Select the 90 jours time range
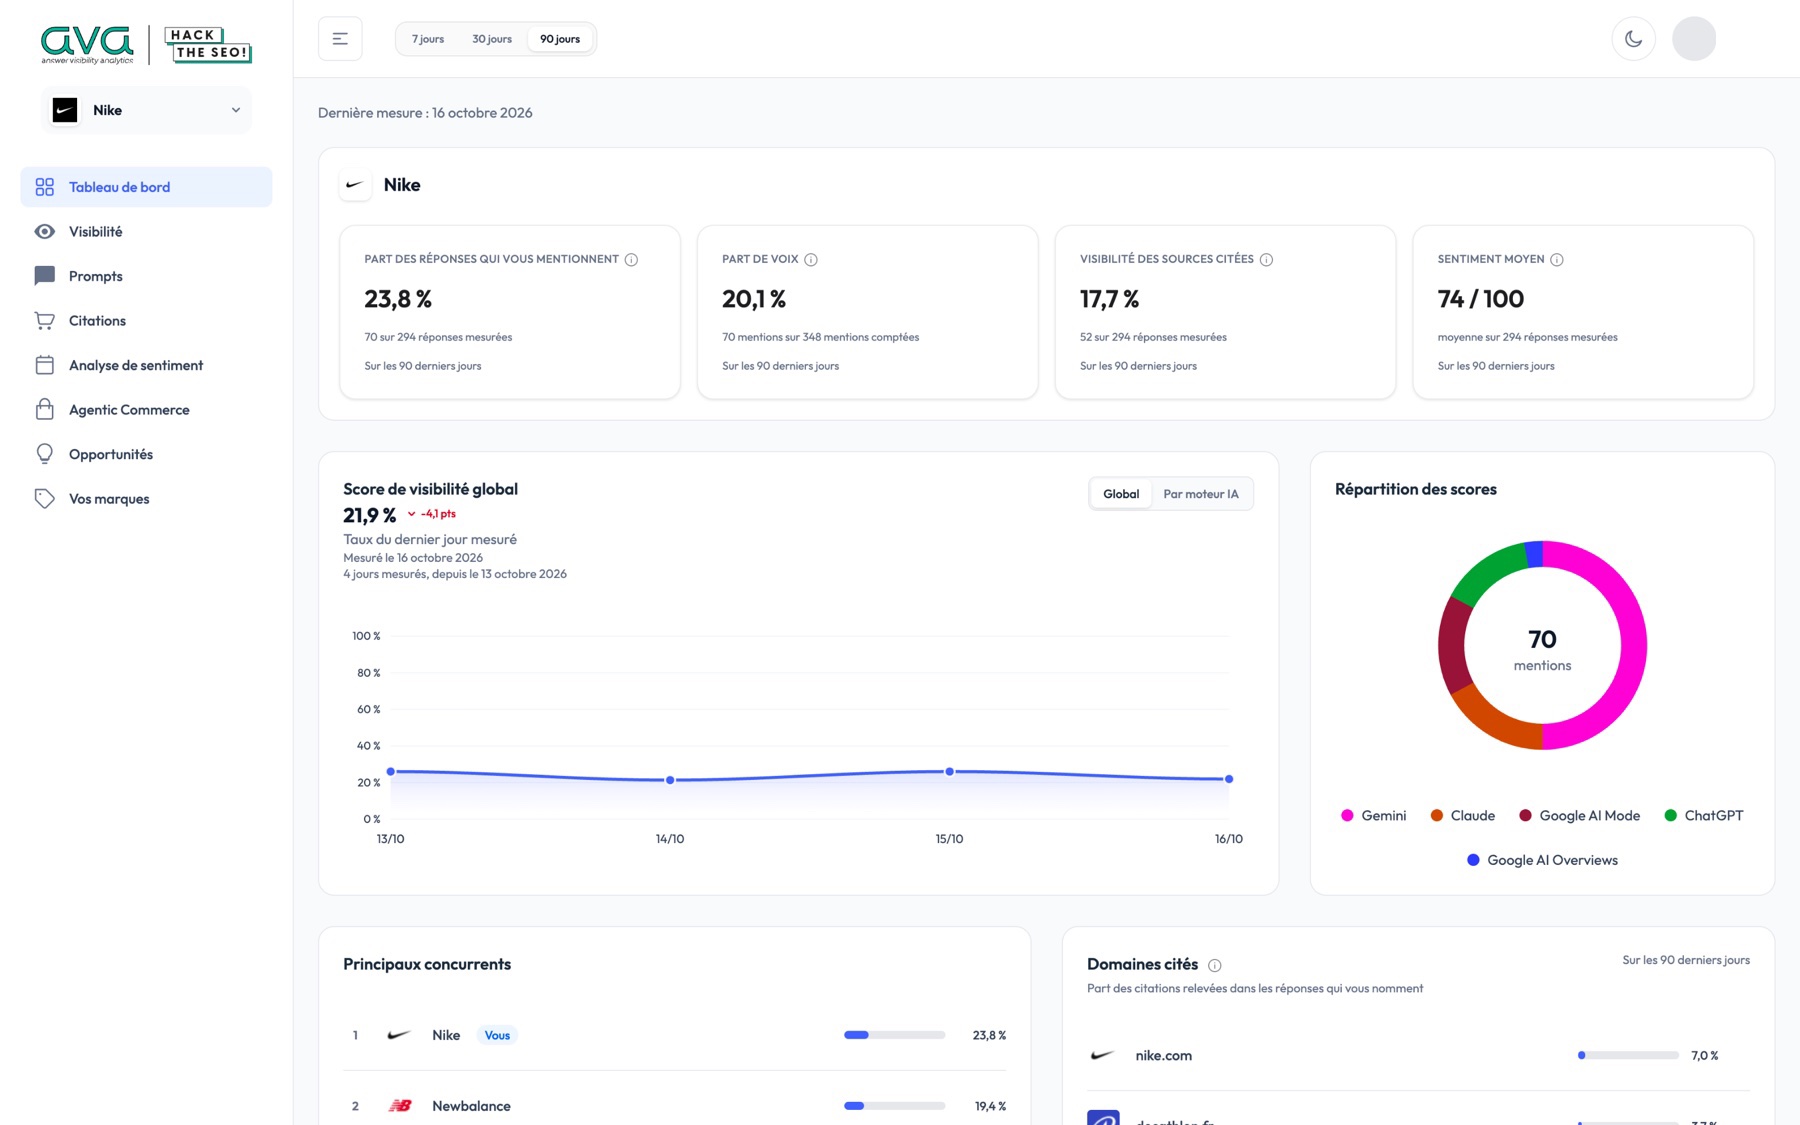Image resolution: width=1800 pixels, height=1125 pixels. [x=560, y=39]
